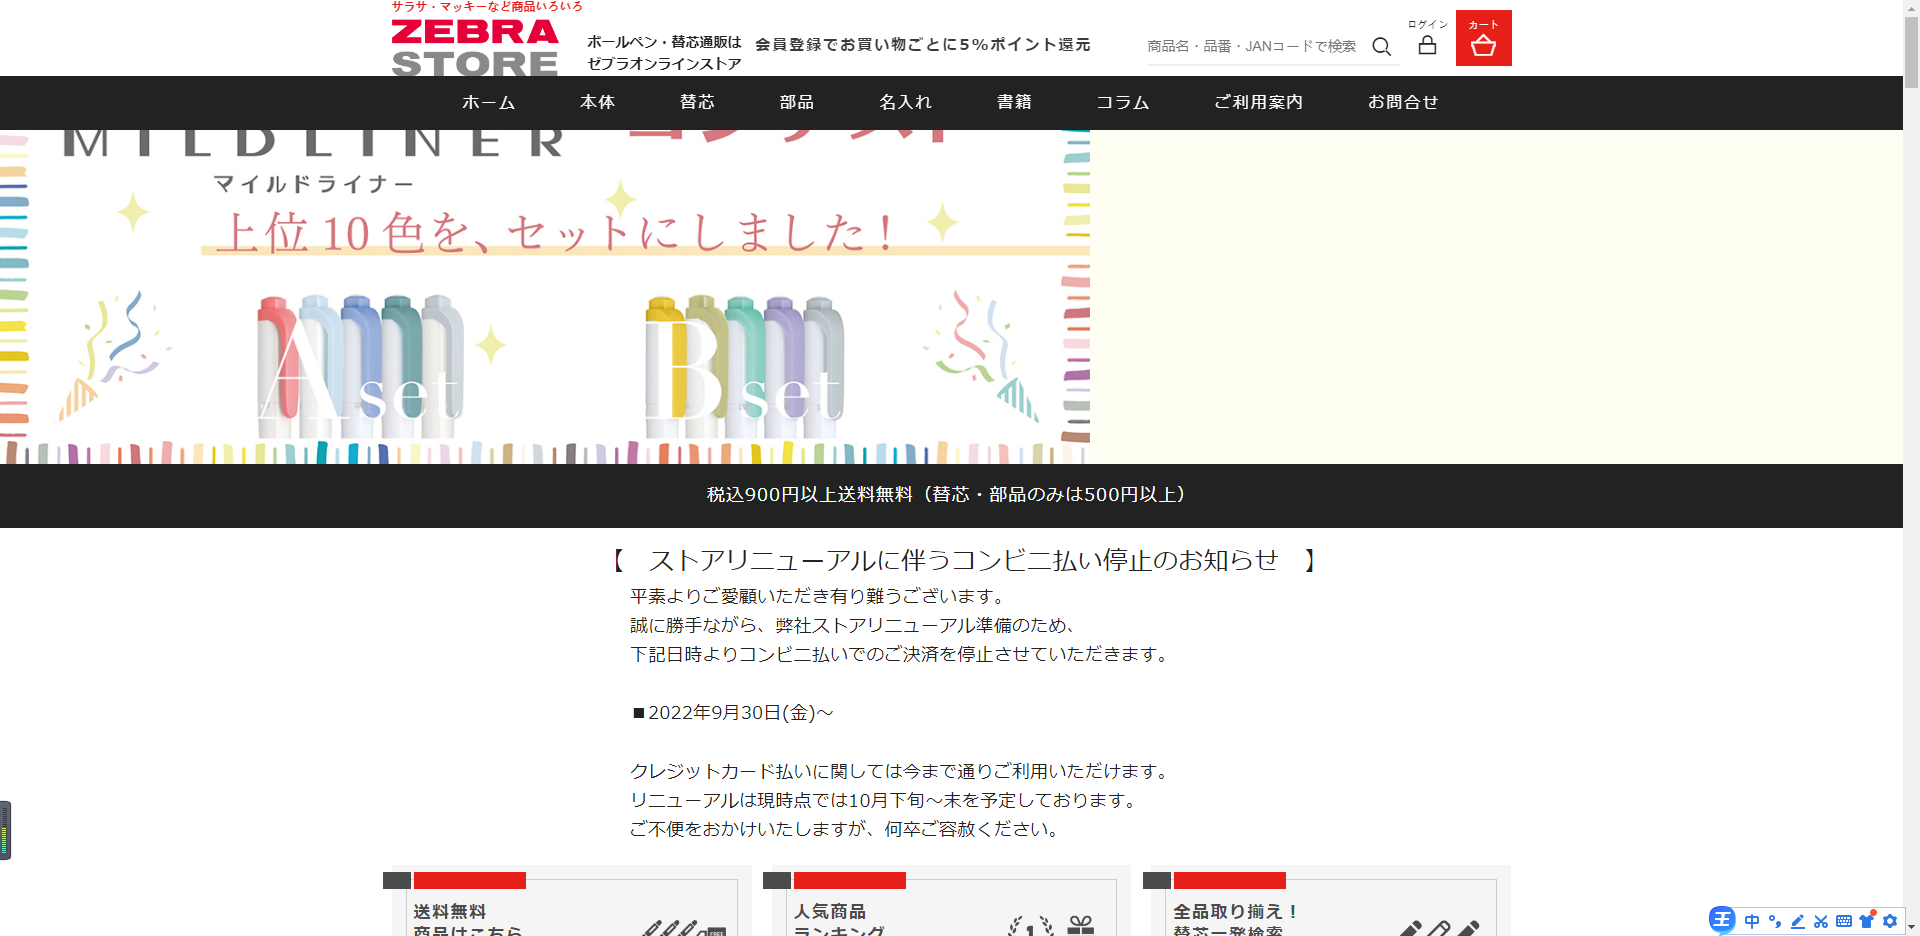Click the IME scissors screenshot icon

pos(1821,921)
